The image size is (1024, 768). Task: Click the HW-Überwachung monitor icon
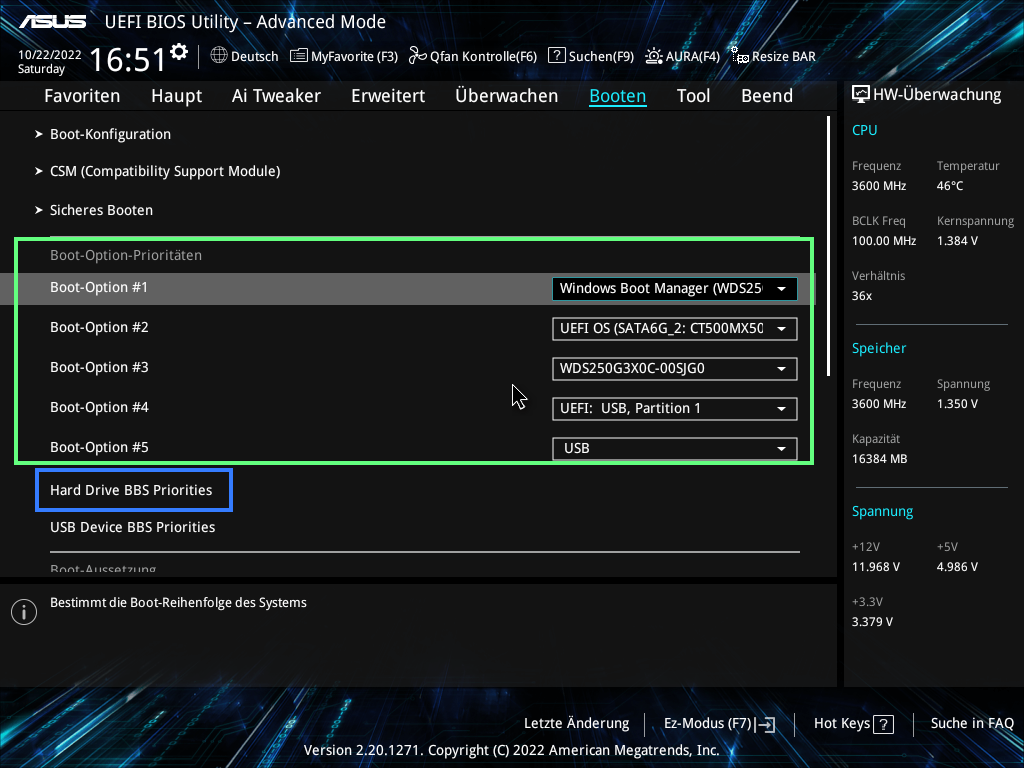click(861, 95)
